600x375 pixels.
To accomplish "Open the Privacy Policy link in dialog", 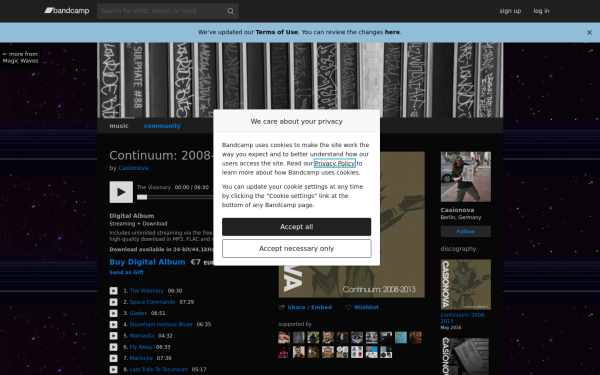I will (x=334, y=163).
